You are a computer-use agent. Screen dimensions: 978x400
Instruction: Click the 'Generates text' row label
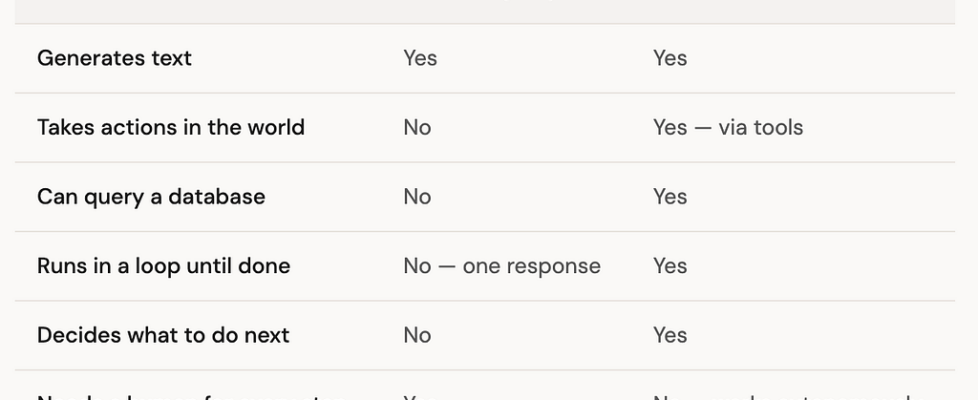click(114, 58)
